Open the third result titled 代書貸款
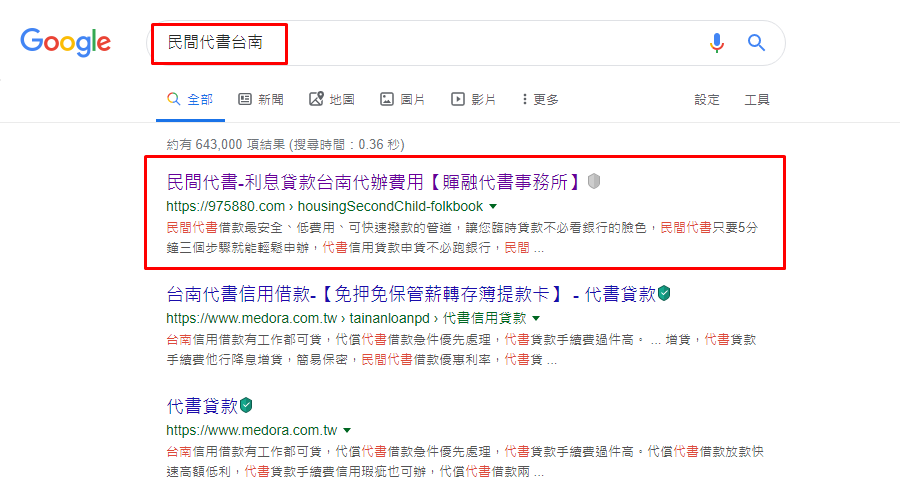The height and width of the screenshot is (492, 900). (202, 406)
